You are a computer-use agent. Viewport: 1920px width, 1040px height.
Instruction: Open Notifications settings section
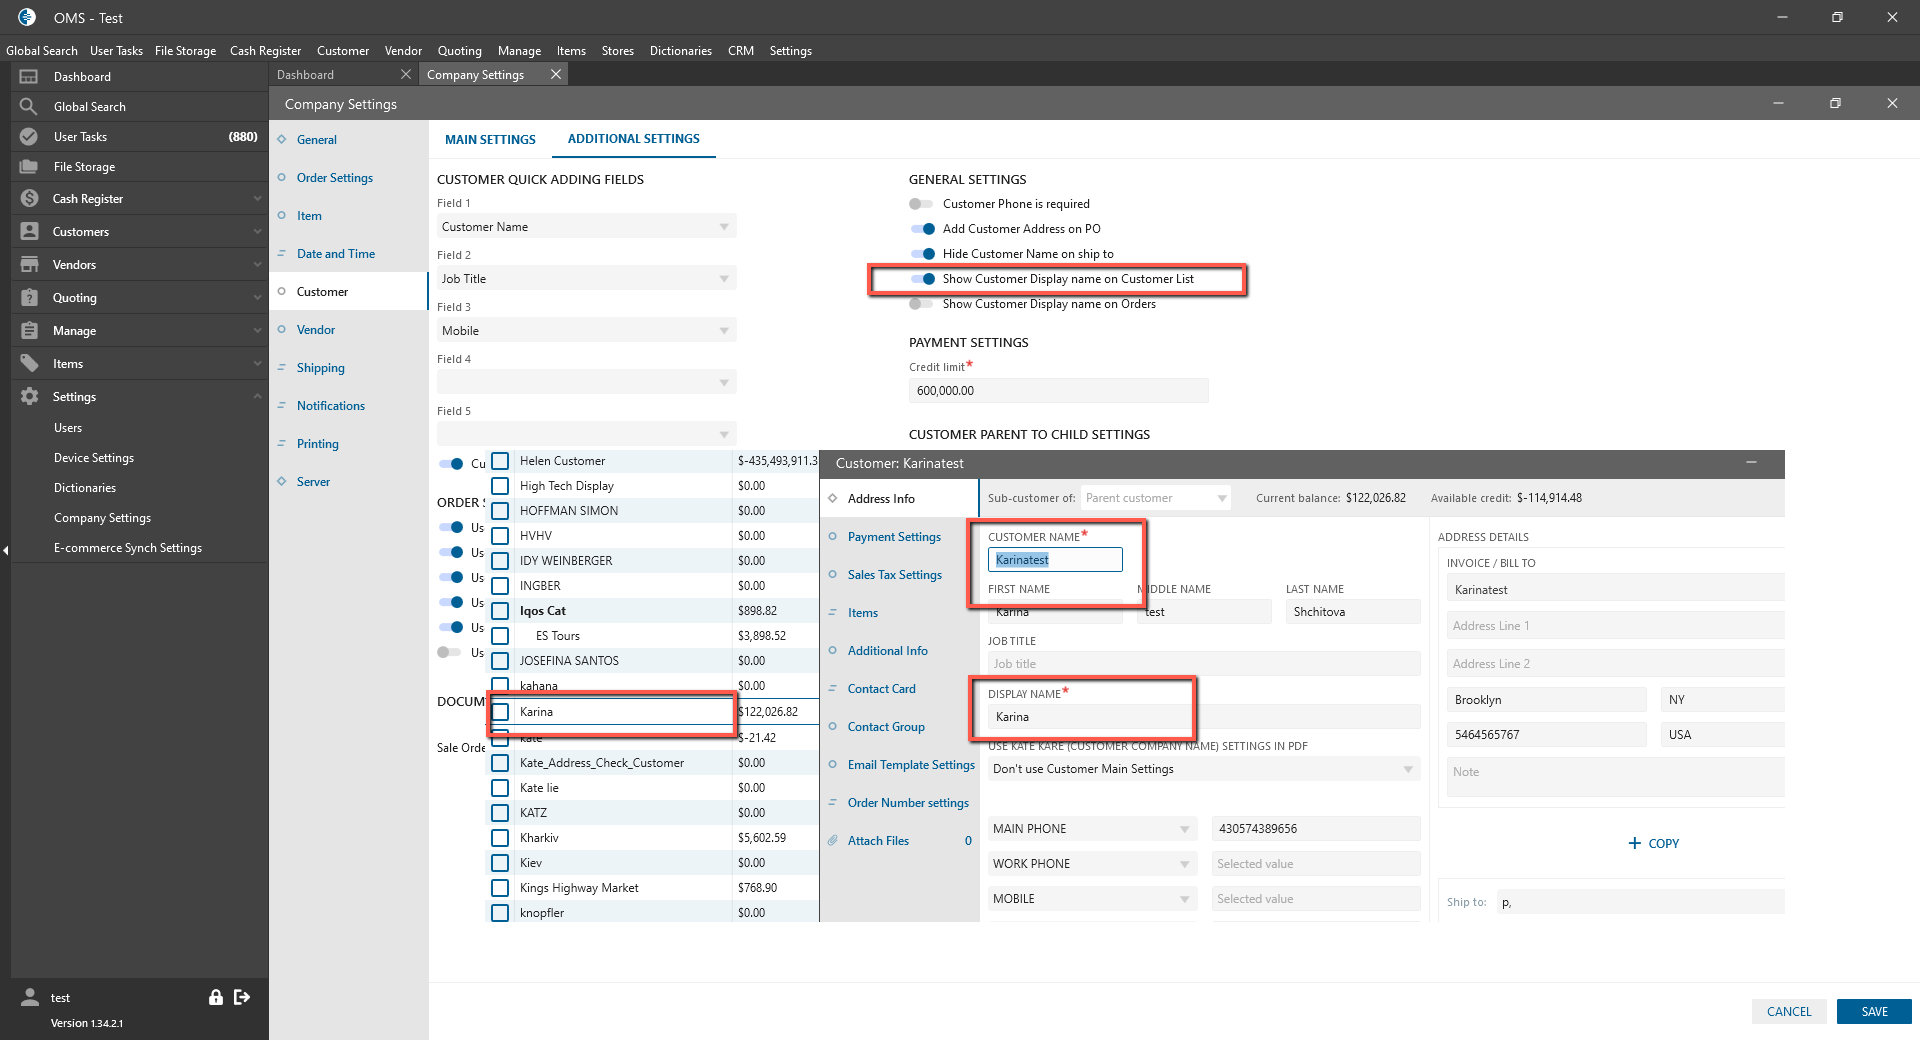(331, 406)
